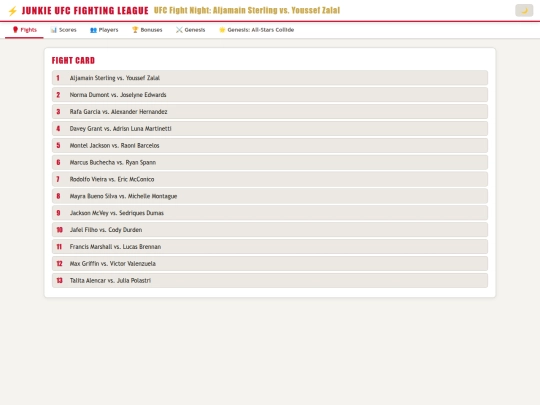Screen dimensions: 540x405
Task: Expand Montel Jackson vs. Raoni Barcelos fight
Action: tap(270, 145)
